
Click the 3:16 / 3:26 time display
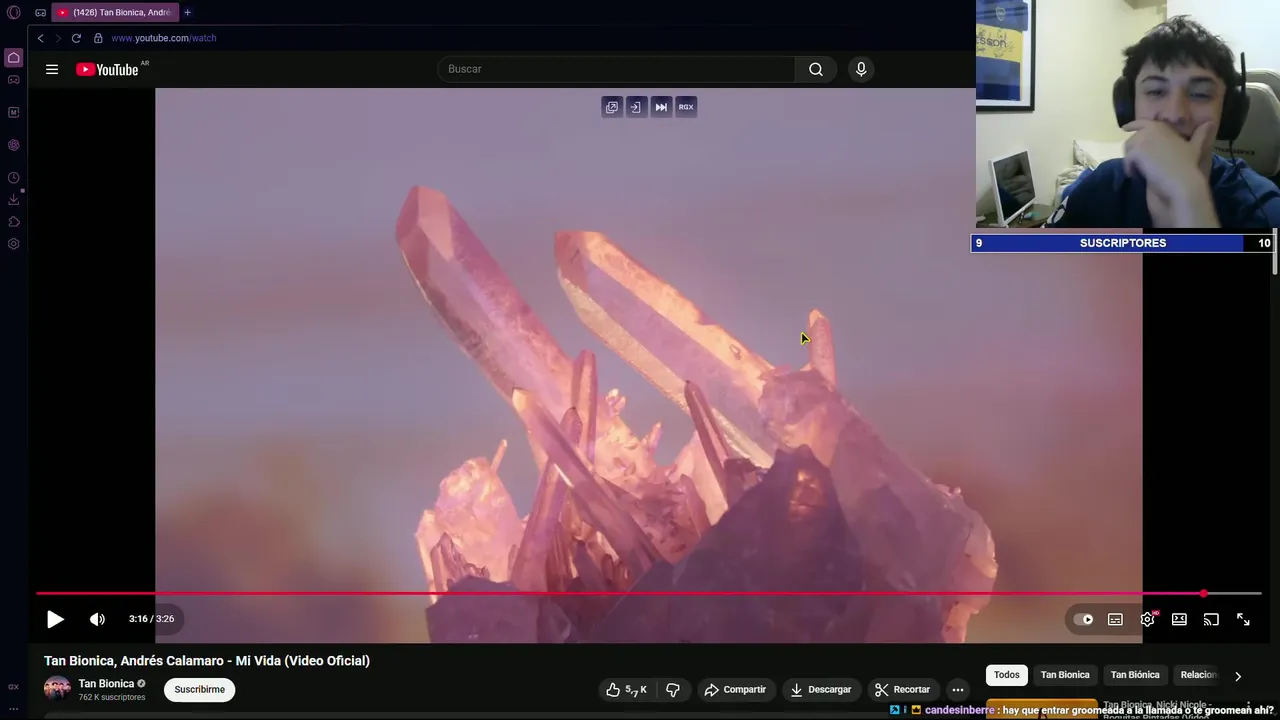(152, 619)
